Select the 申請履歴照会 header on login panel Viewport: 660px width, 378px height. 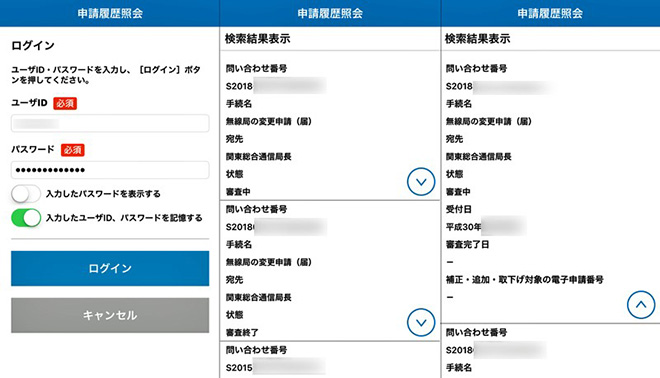[110, 13]
